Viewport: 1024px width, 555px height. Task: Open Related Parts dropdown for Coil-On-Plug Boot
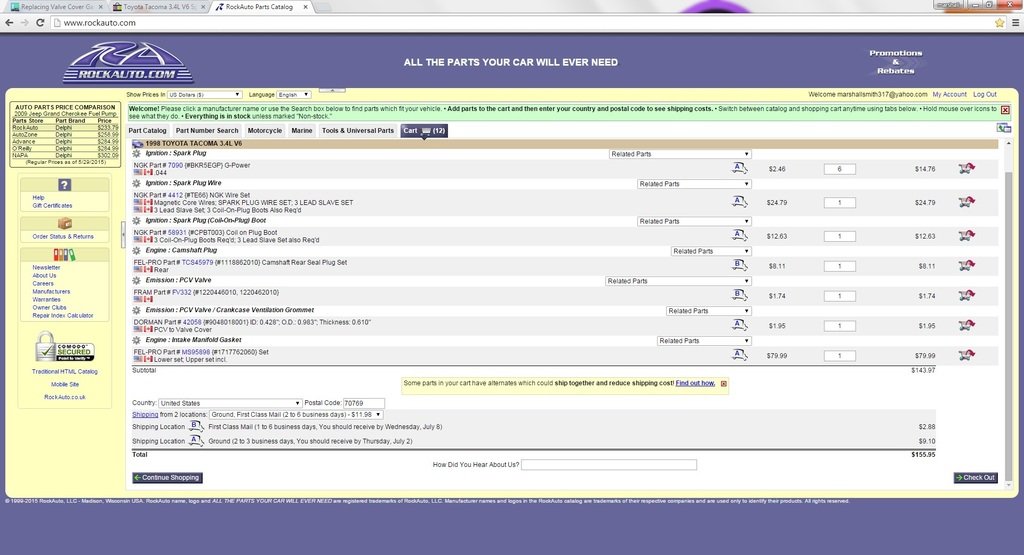[x=694, y=221]
